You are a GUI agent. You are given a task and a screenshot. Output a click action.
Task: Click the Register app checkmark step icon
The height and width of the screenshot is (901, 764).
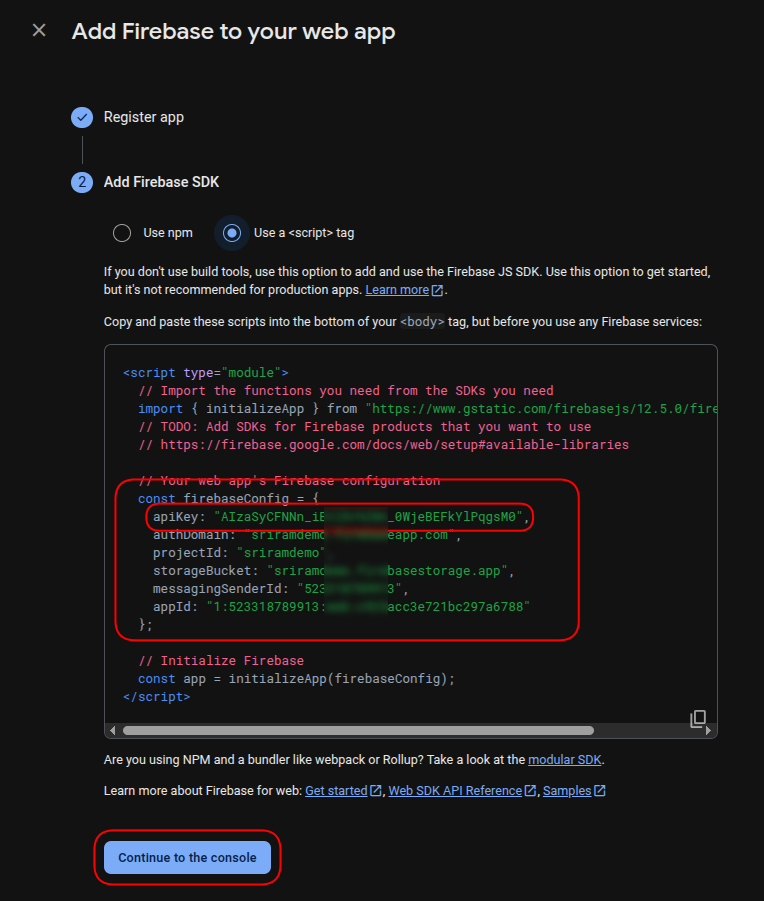click(82, 117)
